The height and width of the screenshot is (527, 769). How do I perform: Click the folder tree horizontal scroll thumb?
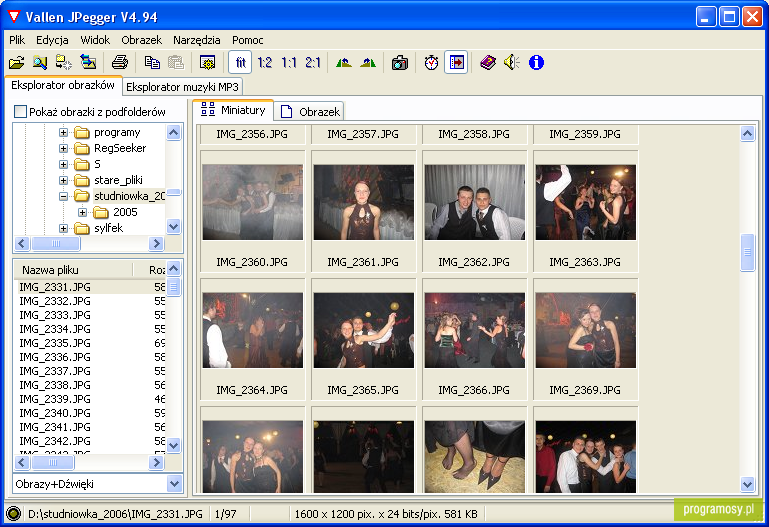(x=55, y=243)
